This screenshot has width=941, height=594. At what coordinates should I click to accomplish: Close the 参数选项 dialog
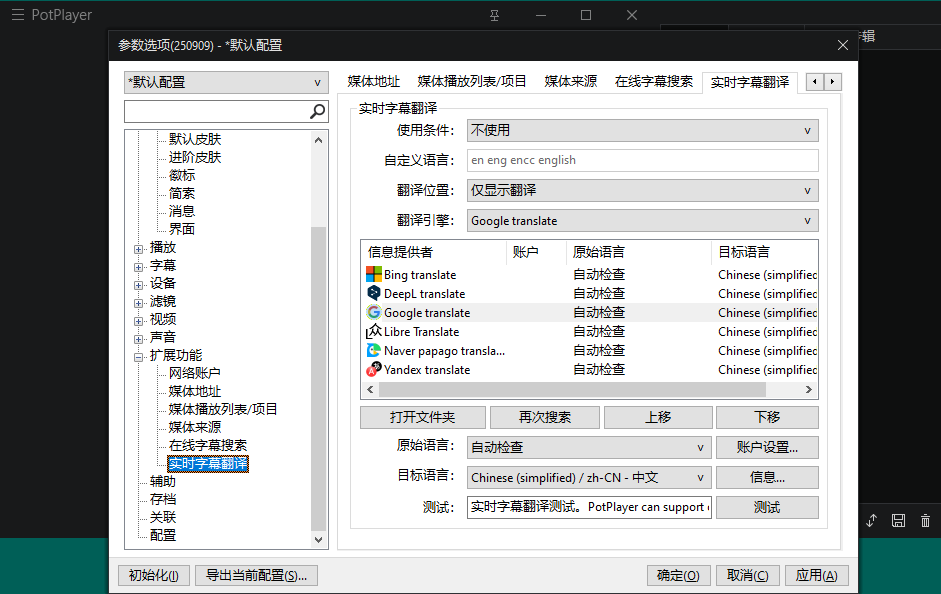click(843, 45)
